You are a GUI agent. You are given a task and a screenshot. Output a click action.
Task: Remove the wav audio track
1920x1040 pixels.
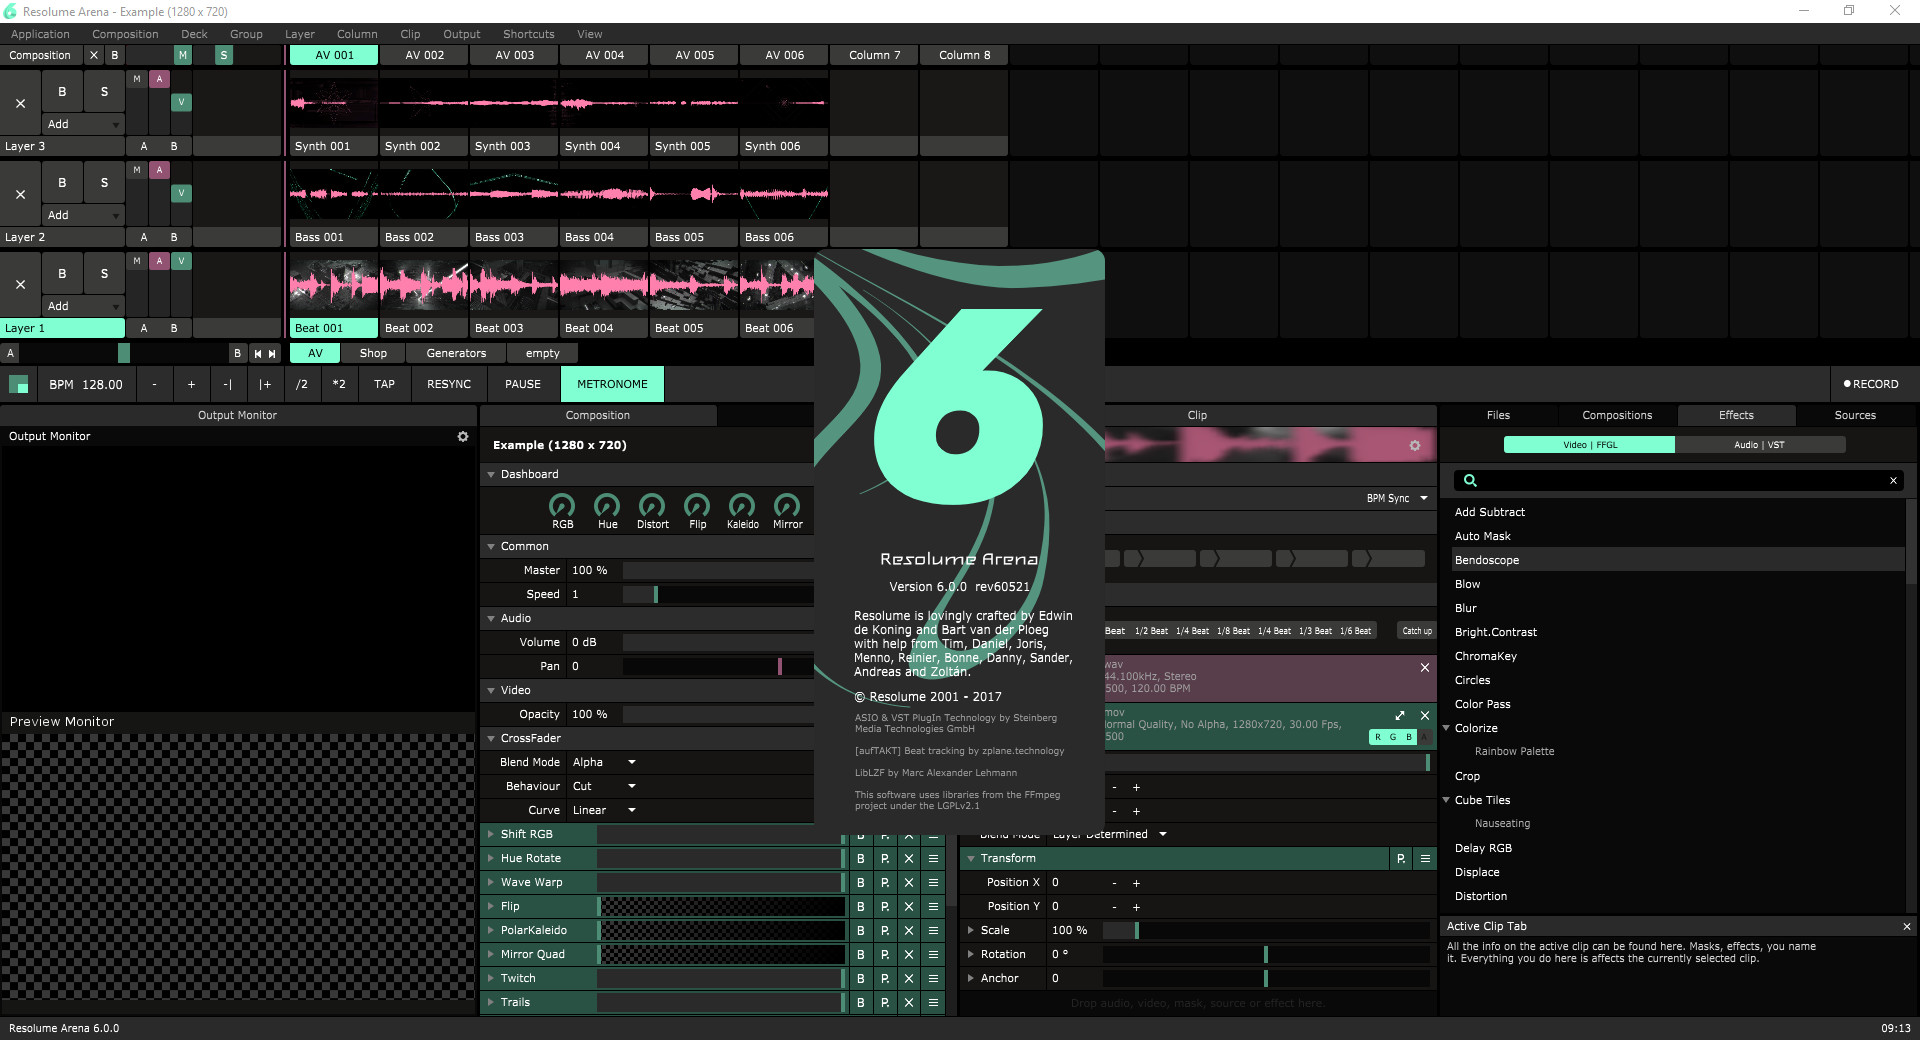(x=1425, y=667)
